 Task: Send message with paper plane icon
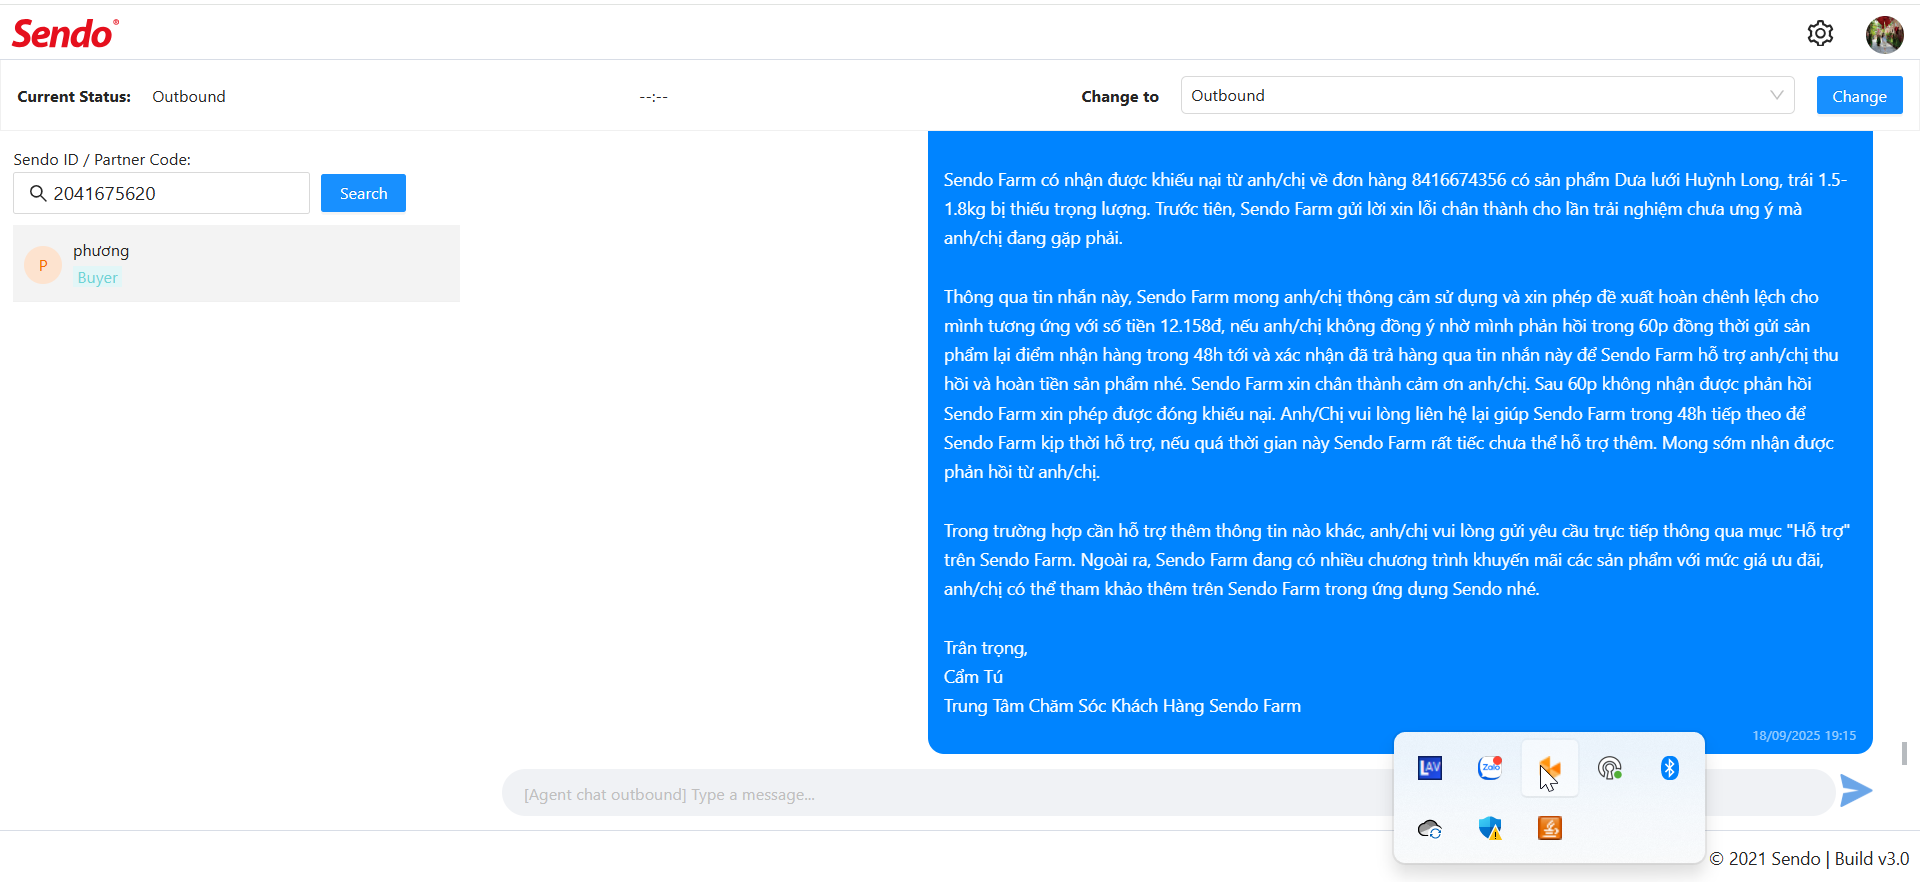tap(1856, 791)
